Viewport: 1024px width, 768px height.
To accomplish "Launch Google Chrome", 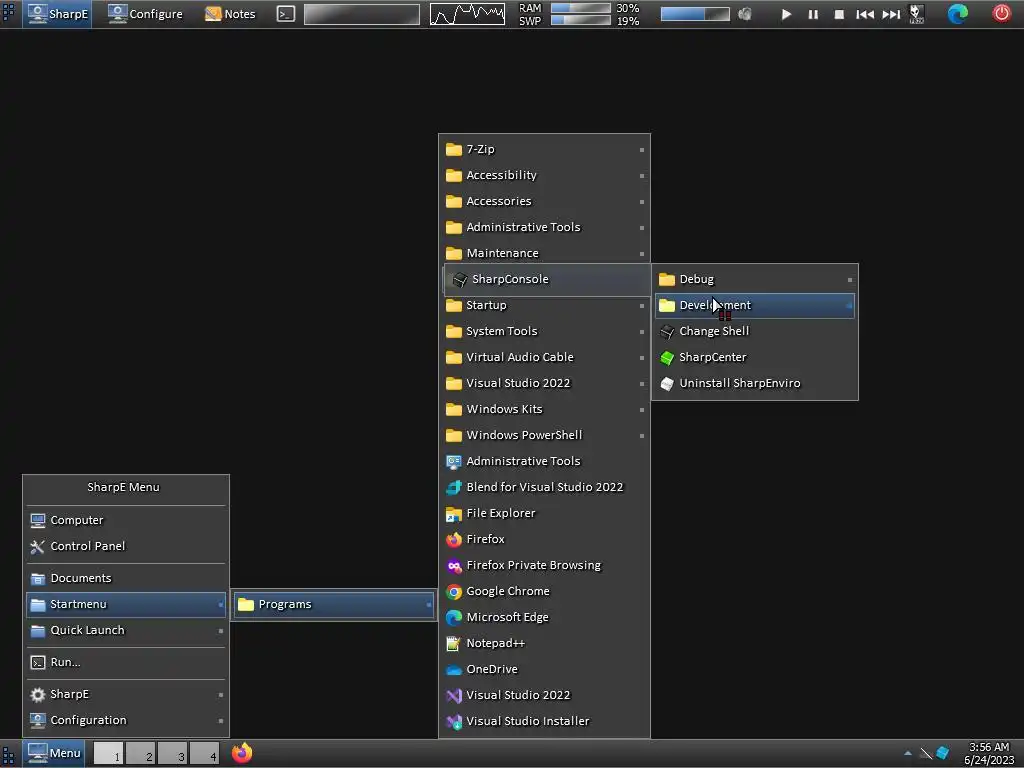I will [x=545, y=592].
